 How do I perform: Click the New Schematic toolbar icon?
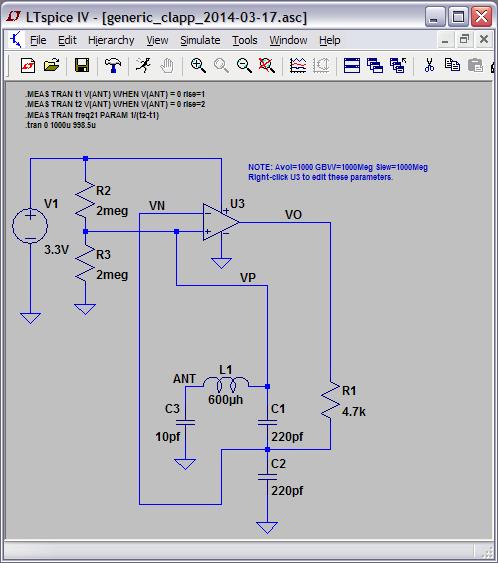(28, 66)
